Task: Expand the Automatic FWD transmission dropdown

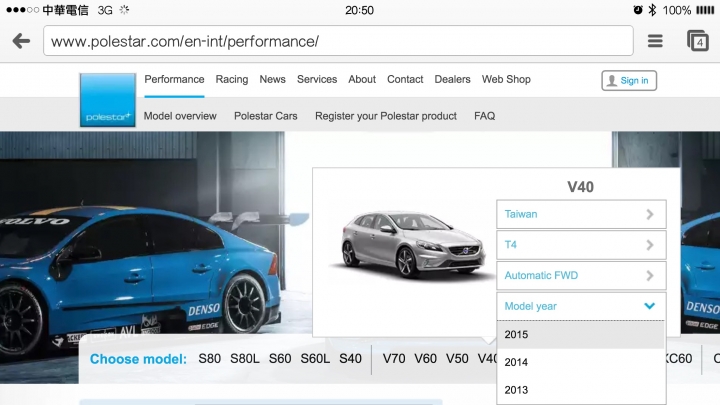Action: tap(581, 276)
